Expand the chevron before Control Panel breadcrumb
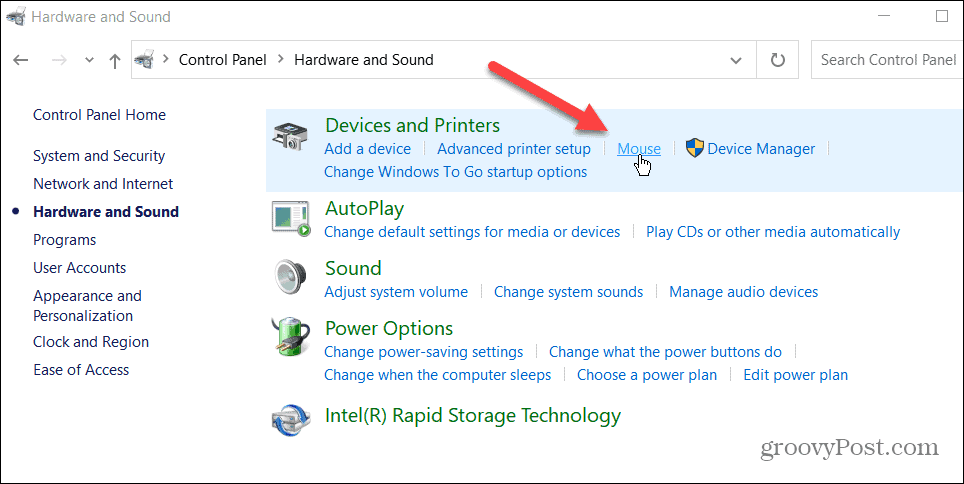The width and height of the screenshot is (964, 484). click(165, 59)
